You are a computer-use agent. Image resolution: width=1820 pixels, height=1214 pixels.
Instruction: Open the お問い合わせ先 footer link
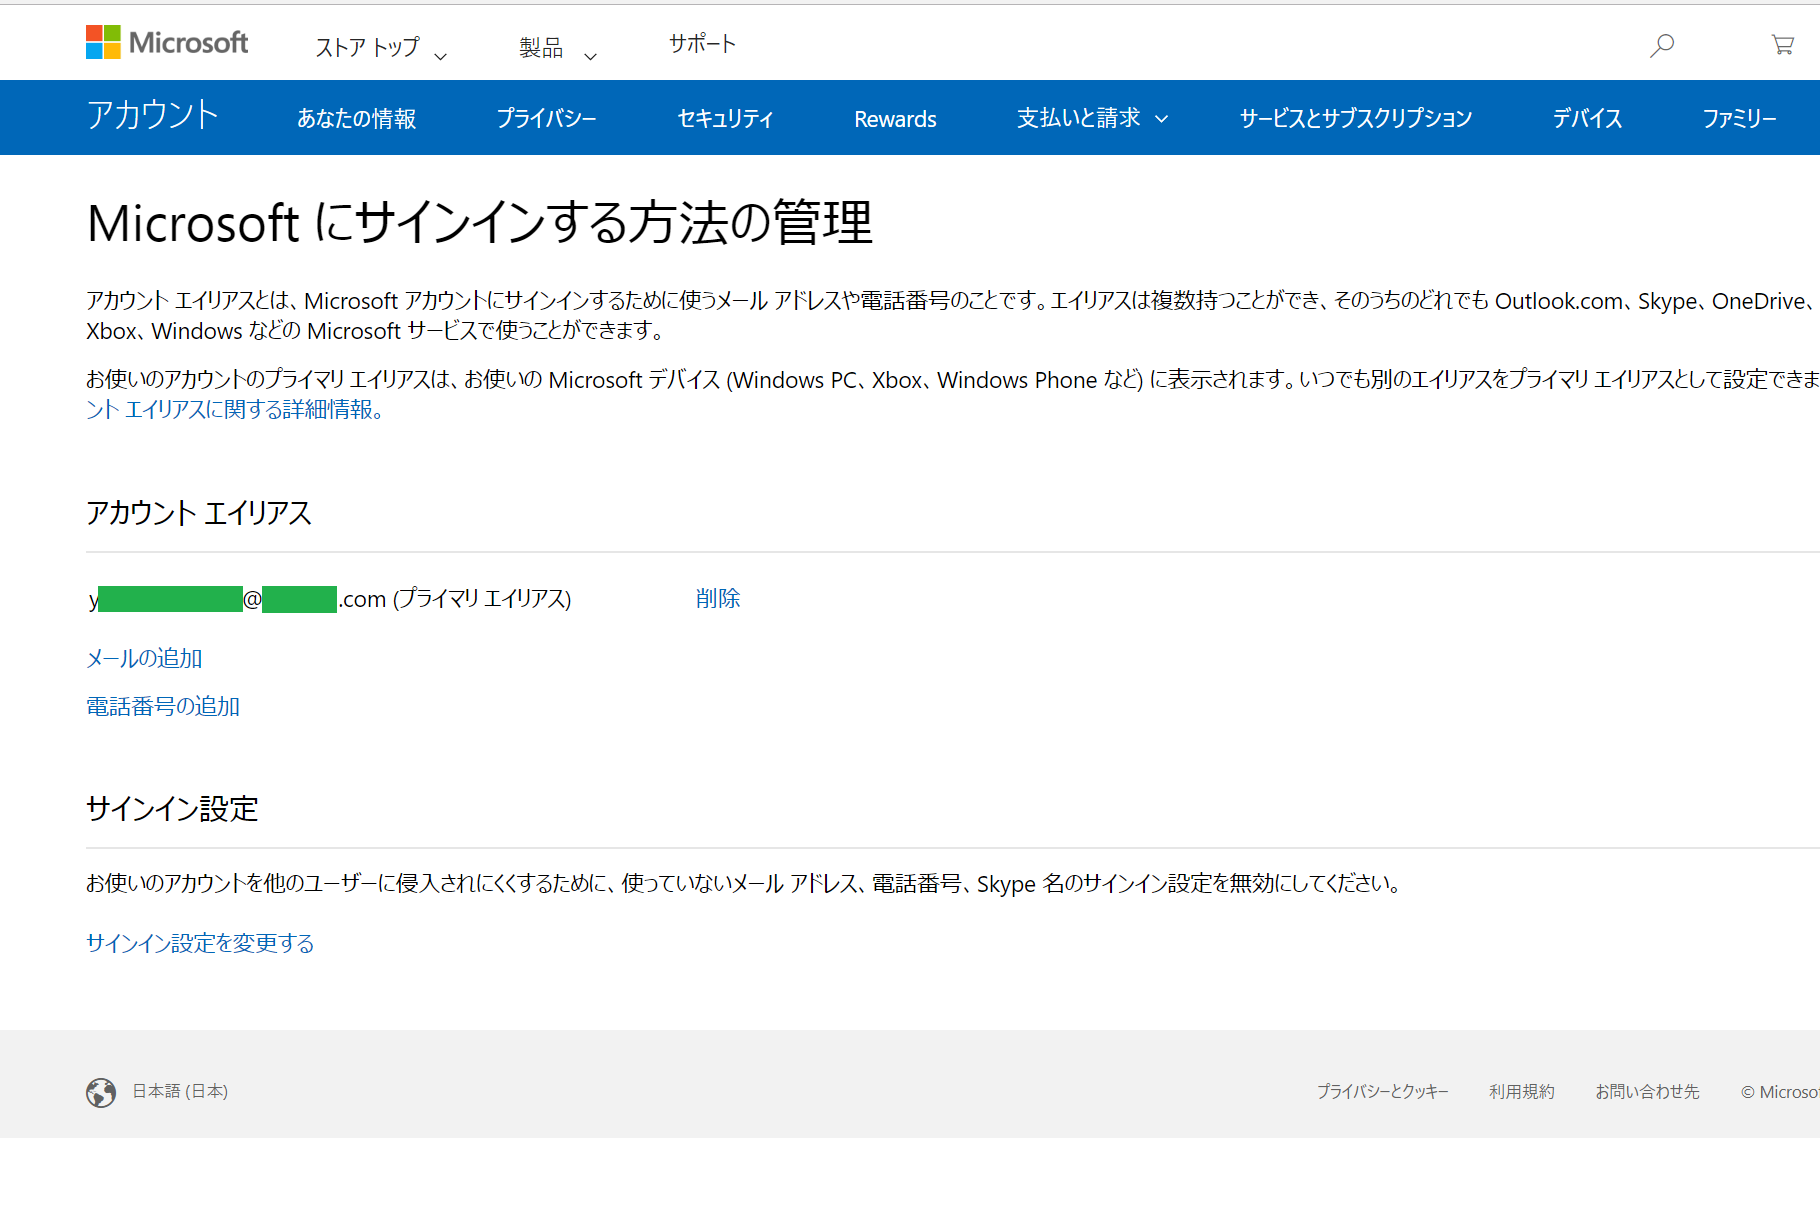(1647, 1091)
